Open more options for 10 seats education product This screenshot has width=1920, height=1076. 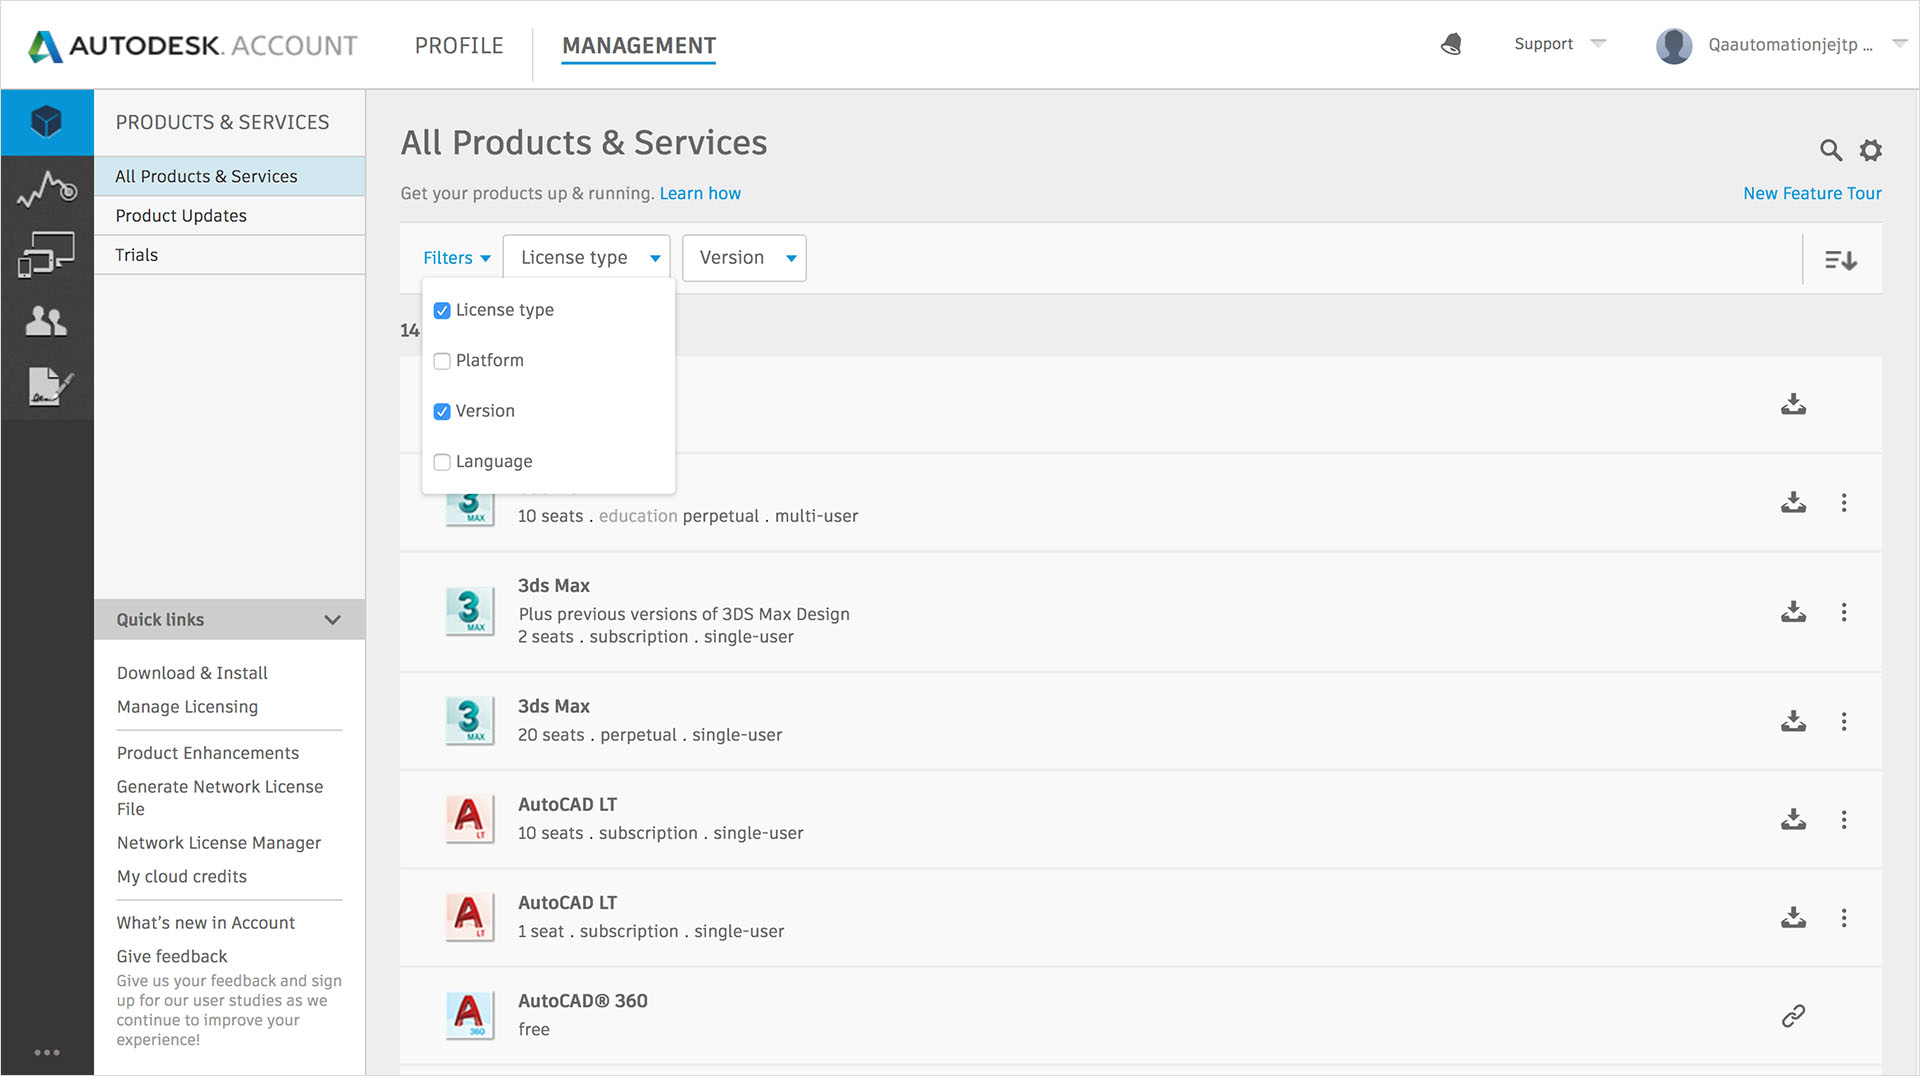[1844, 502]
